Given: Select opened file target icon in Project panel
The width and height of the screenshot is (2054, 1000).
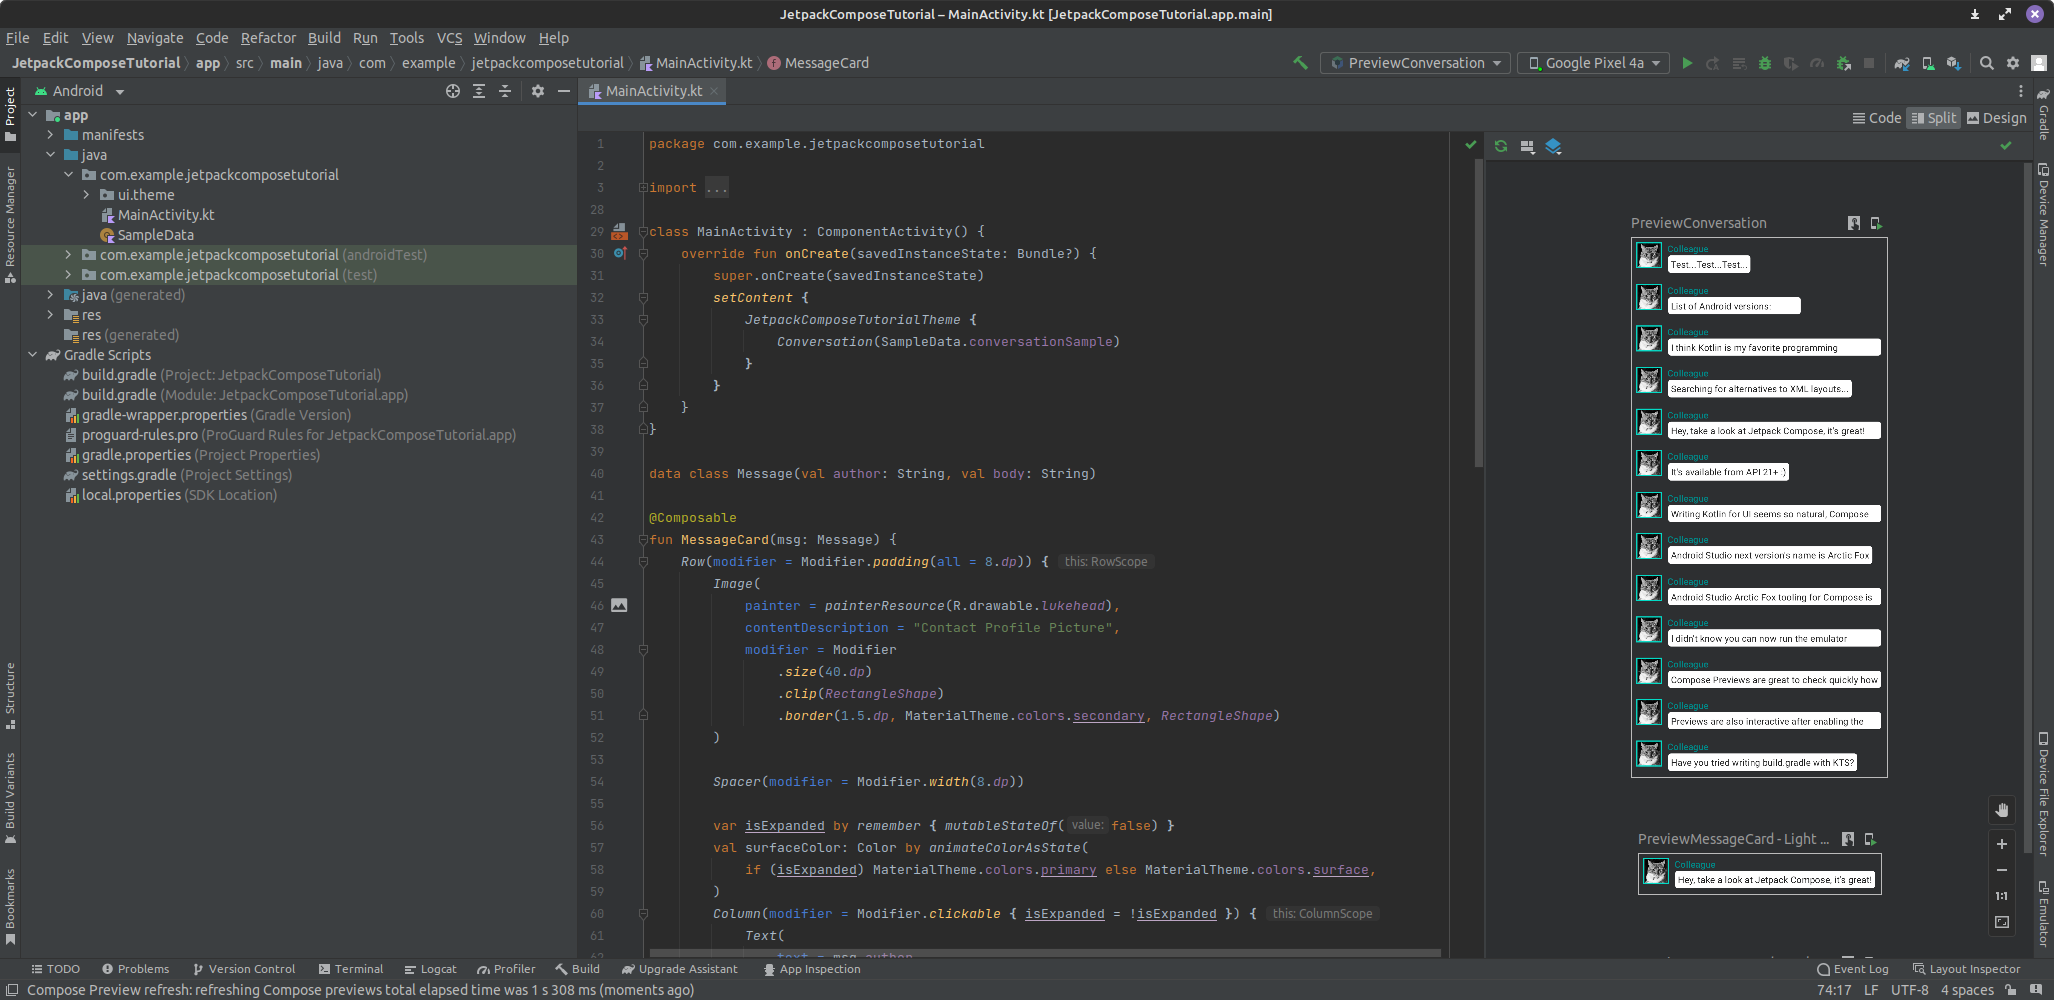Looking at the screenshot, I should [453, 91].
